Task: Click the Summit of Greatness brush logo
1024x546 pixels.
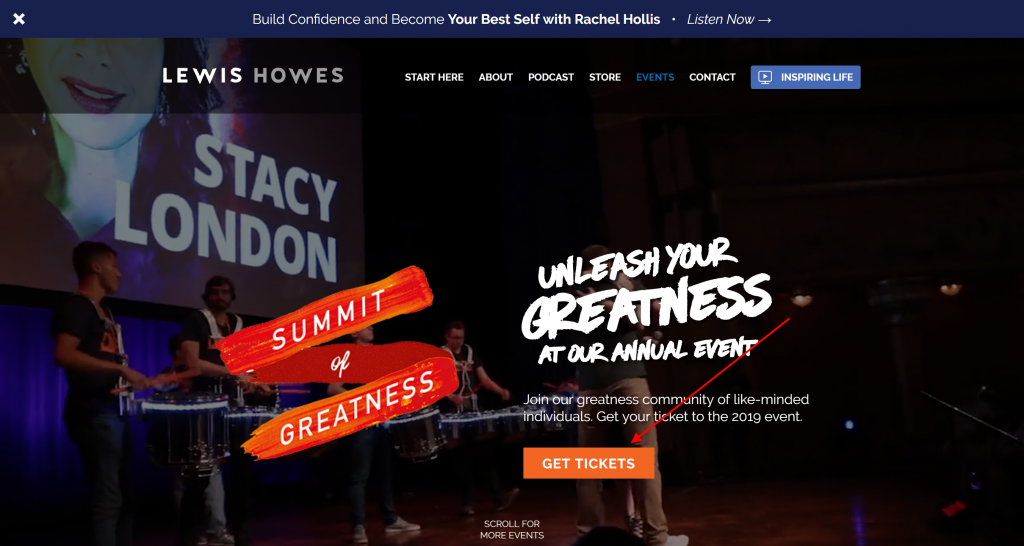Action: click(x=338, y=362)
